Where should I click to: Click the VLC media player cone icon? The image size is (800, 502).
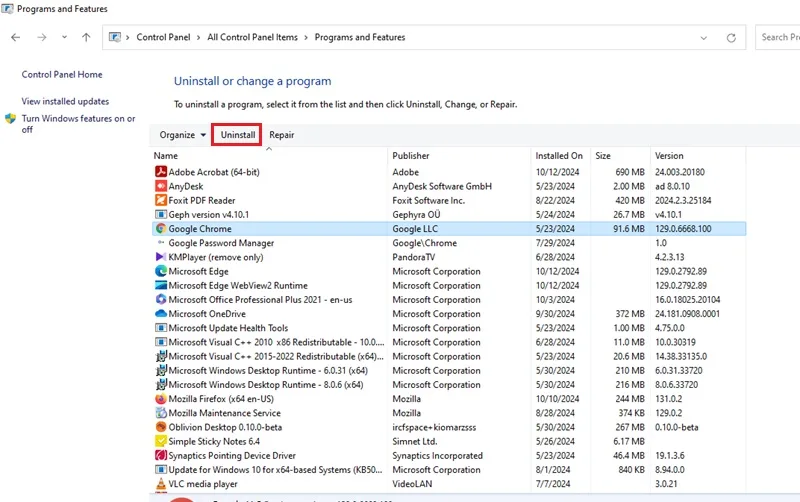click(161, 484)
